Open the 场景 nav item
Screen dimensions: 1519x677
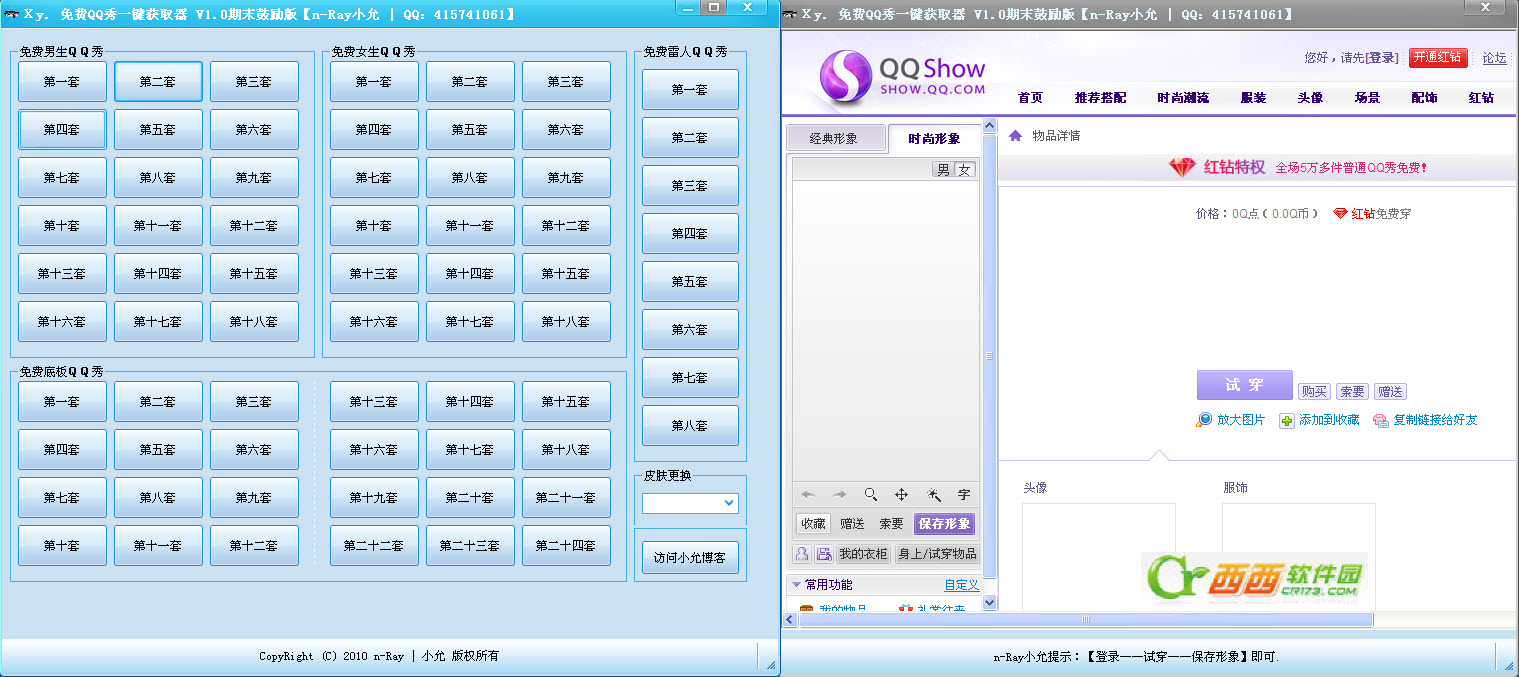[x=1367, y=98]
